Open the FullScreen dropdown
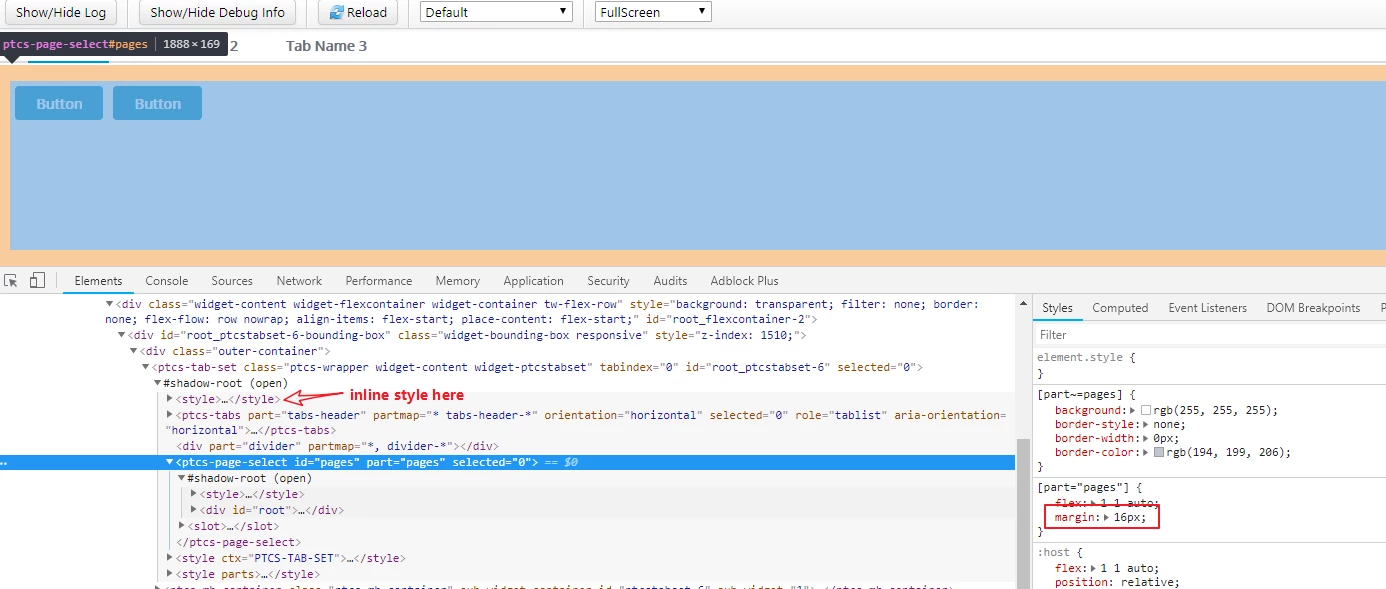 click(x=653, y=12)
